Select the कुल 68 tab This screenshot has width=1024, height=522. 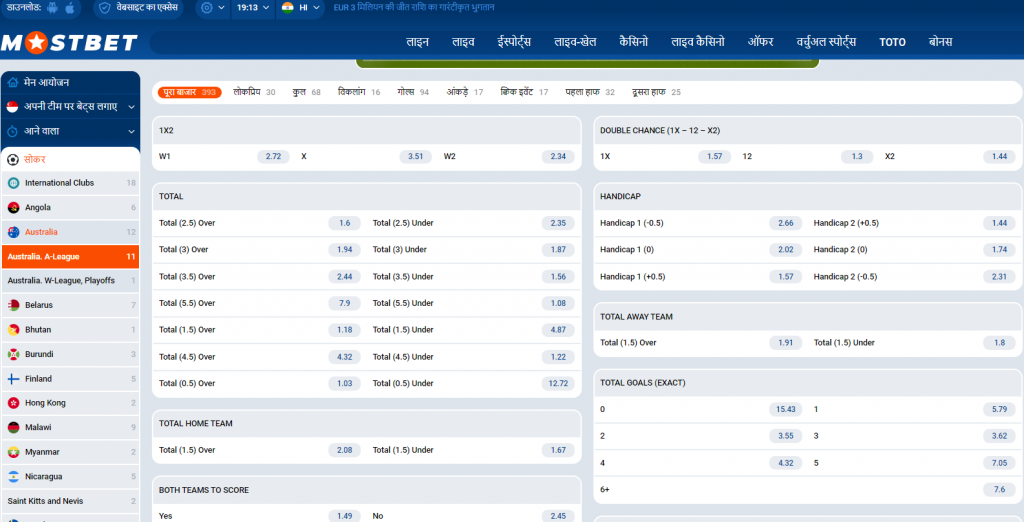307,92
